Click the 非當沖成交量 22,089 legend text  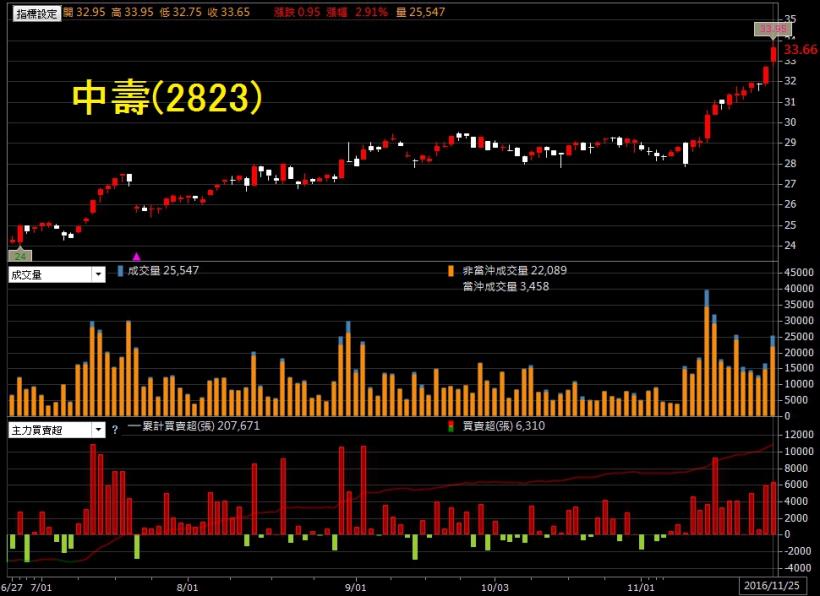tap(515, 270)
